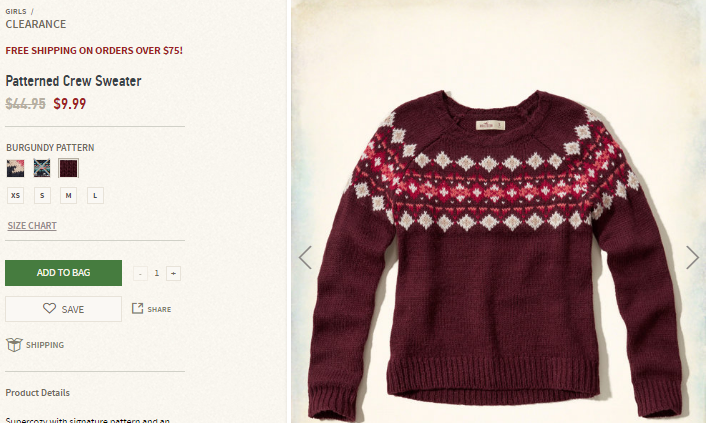Select size L
This screenshot has width=710, height=423.
tap(95, 196)
